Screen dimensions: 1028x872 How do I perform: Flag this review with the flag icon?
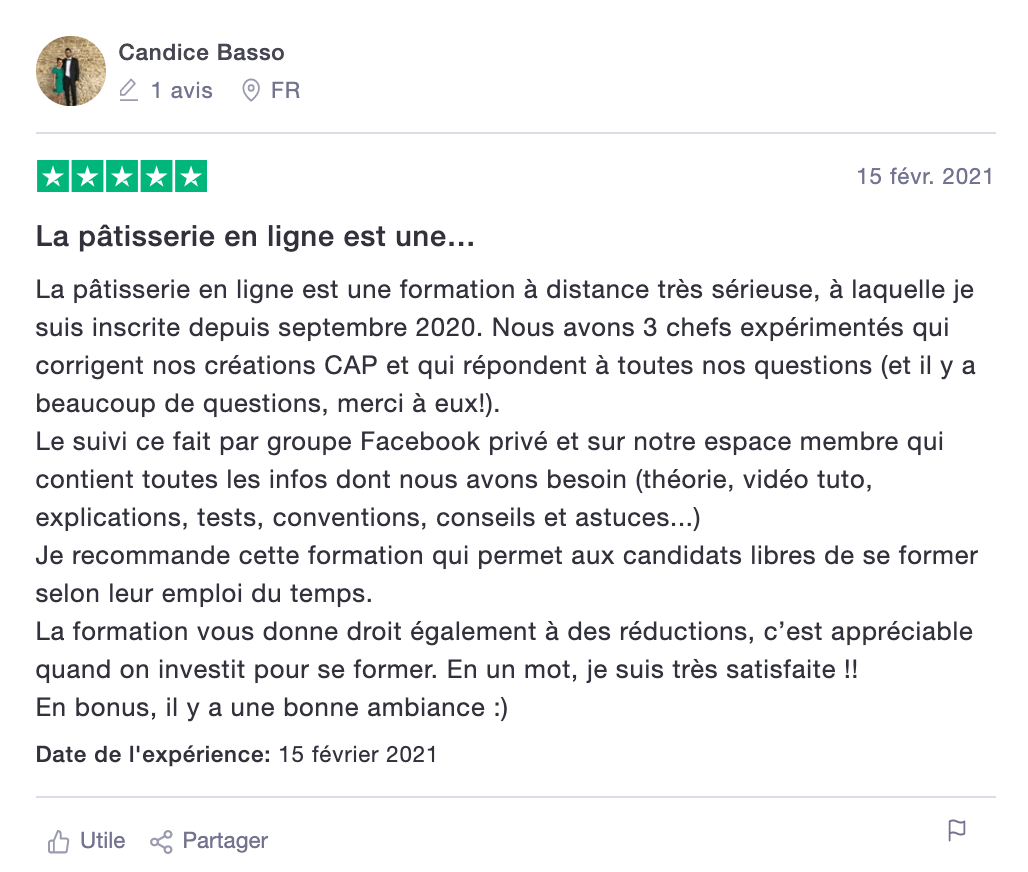(957, 830)
